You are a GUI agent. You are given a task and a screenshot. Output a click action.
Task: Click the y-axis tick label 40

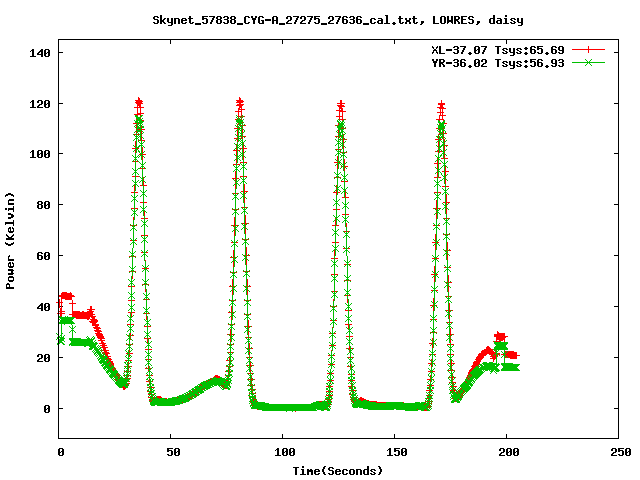(43, 307)
